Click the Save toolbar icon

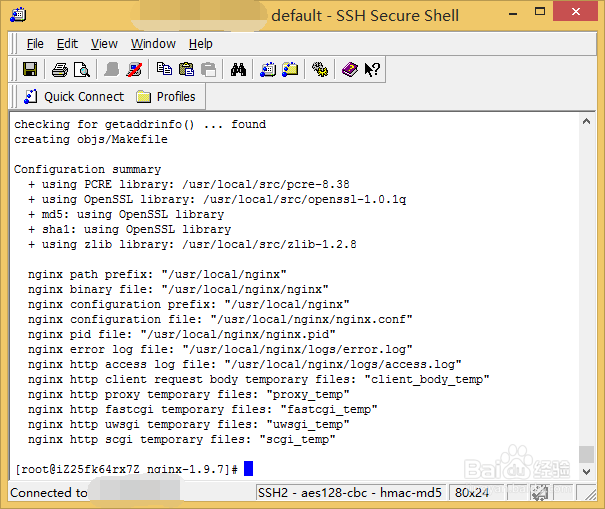[30, 69]
